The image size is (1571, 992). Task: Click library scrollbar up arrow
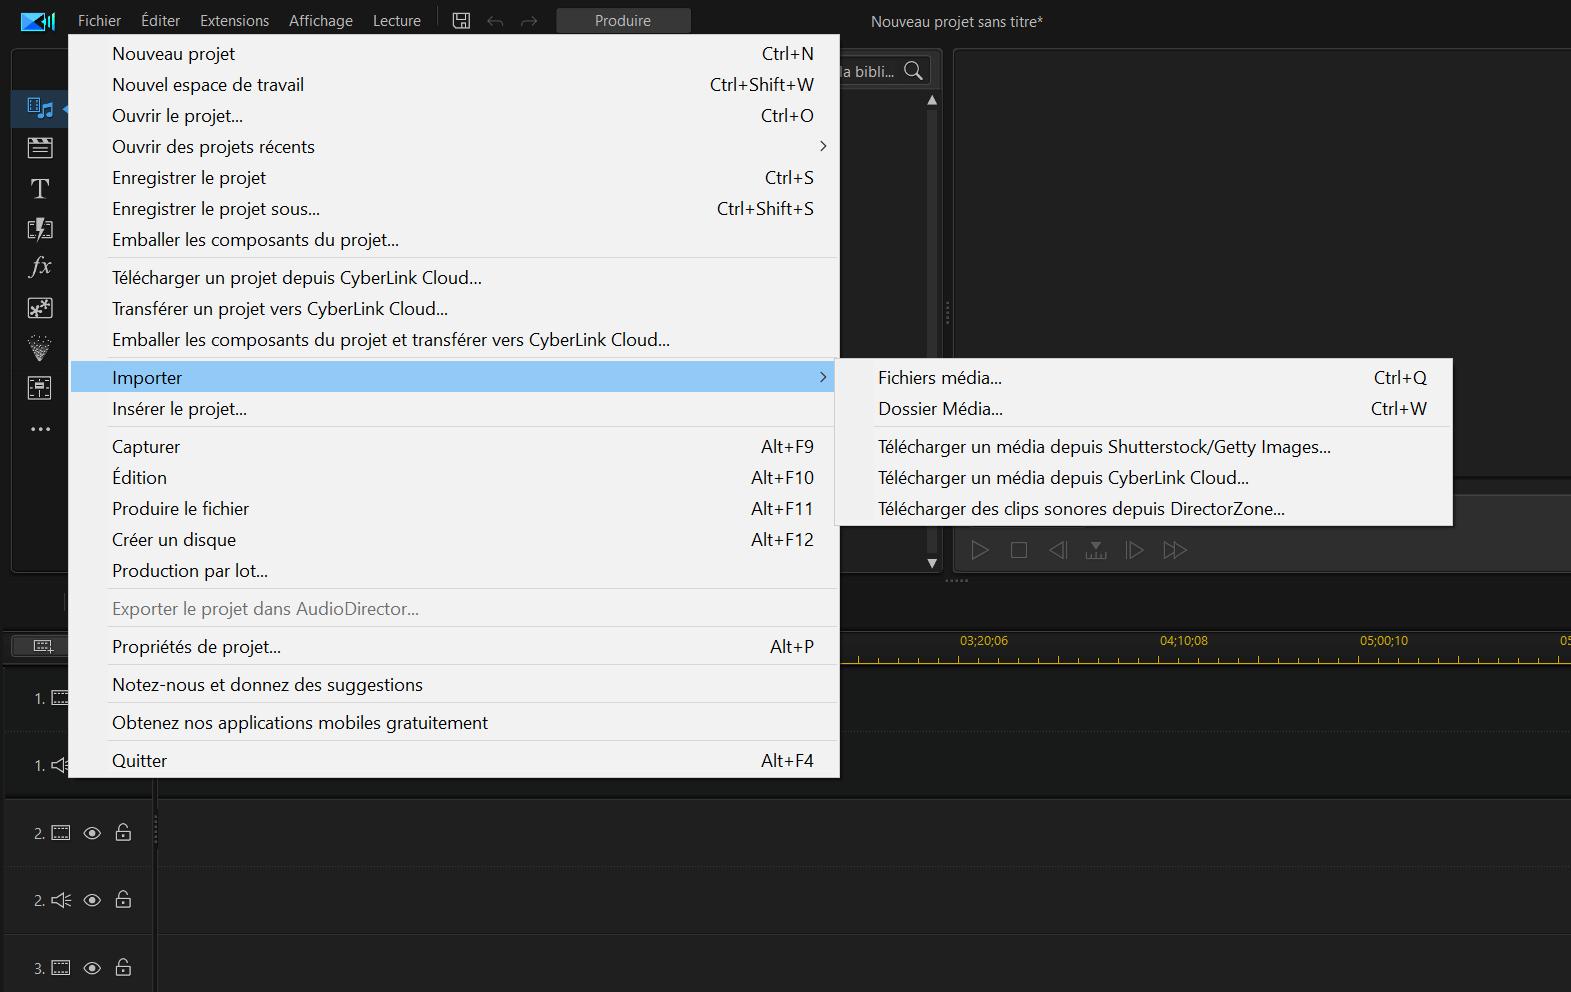click(x=932, y=100)
